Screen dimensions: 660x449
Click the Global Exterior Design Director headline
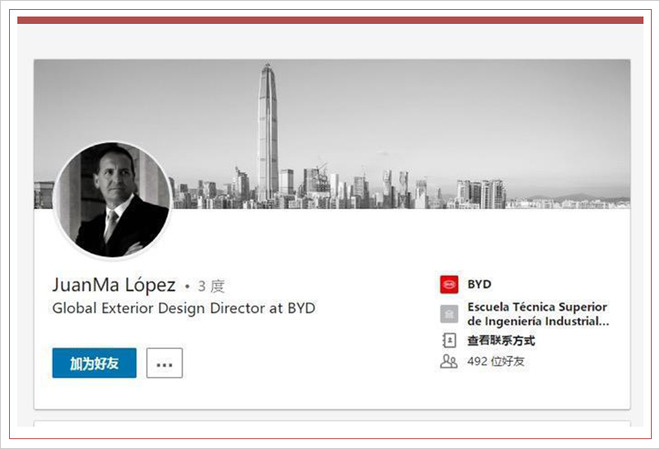tap(184, 308)
